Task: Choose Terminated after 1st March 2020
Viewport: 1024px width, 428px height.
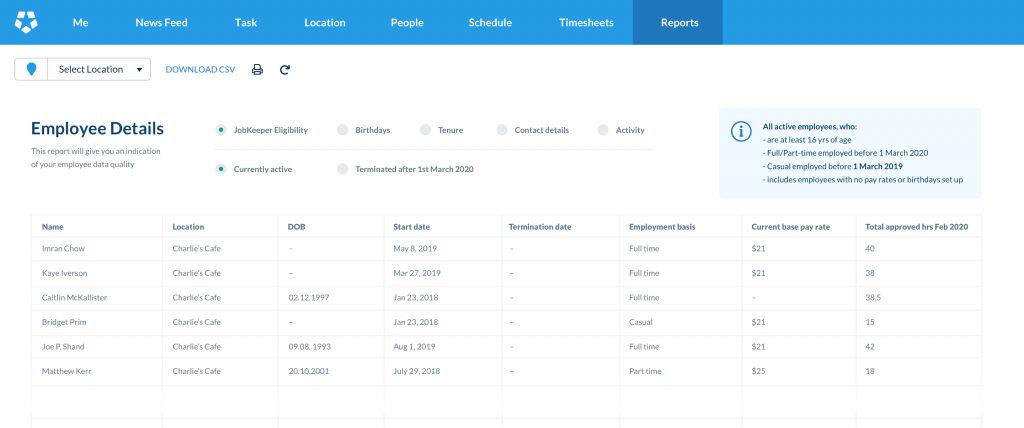Action: [343, 169]
